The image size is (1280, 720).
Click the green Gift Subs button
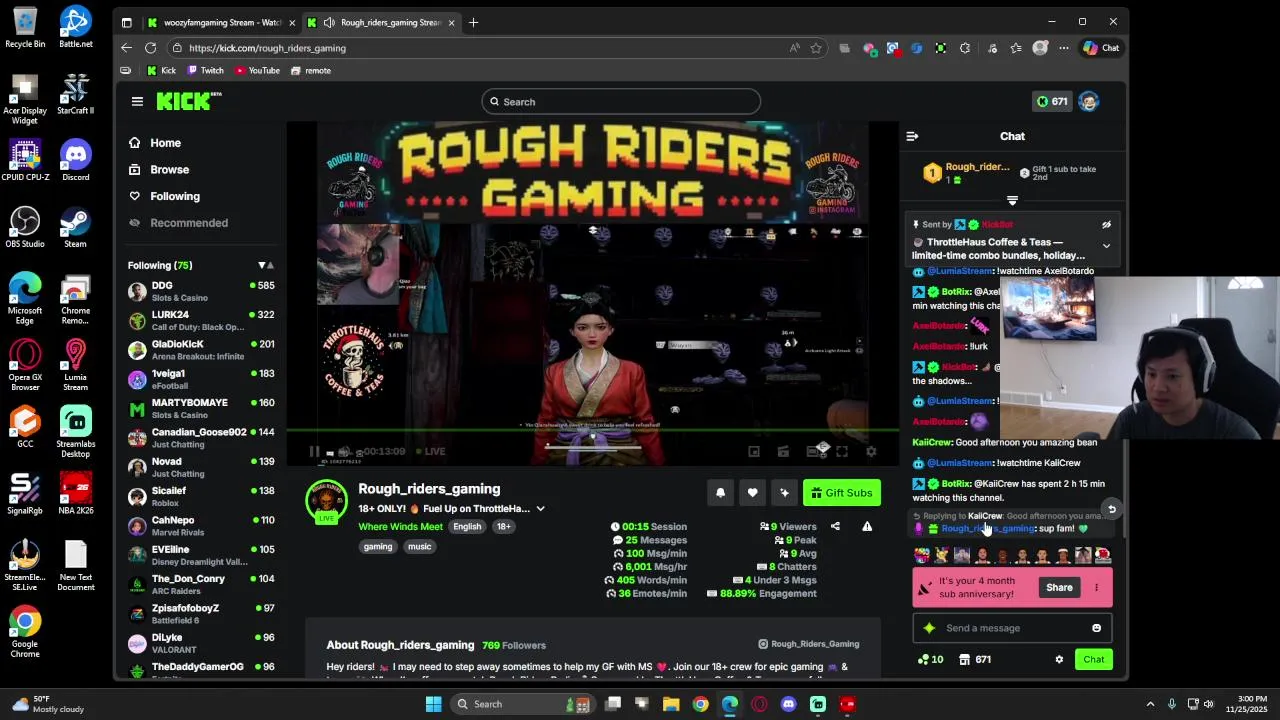(x=841, y=493)
